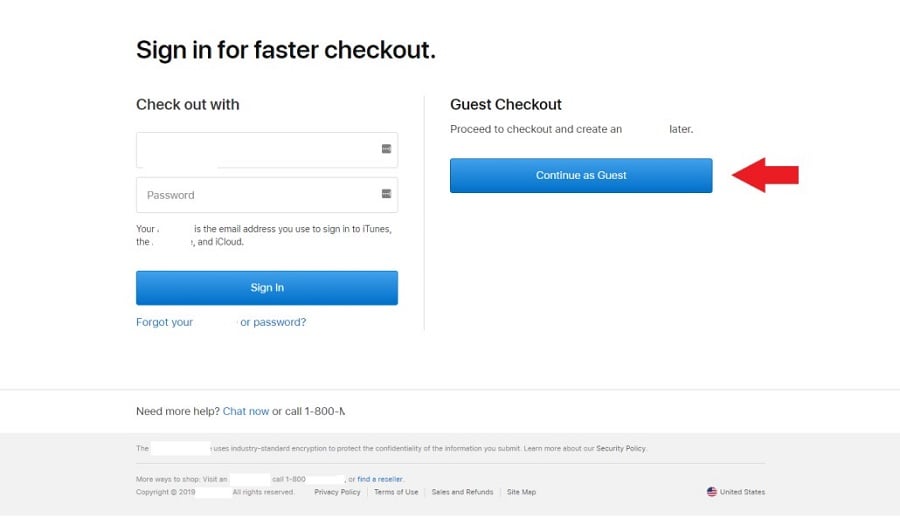View the Privacy Policy page
The width and height of the screenshot is (900, 524).
[337, 492]
